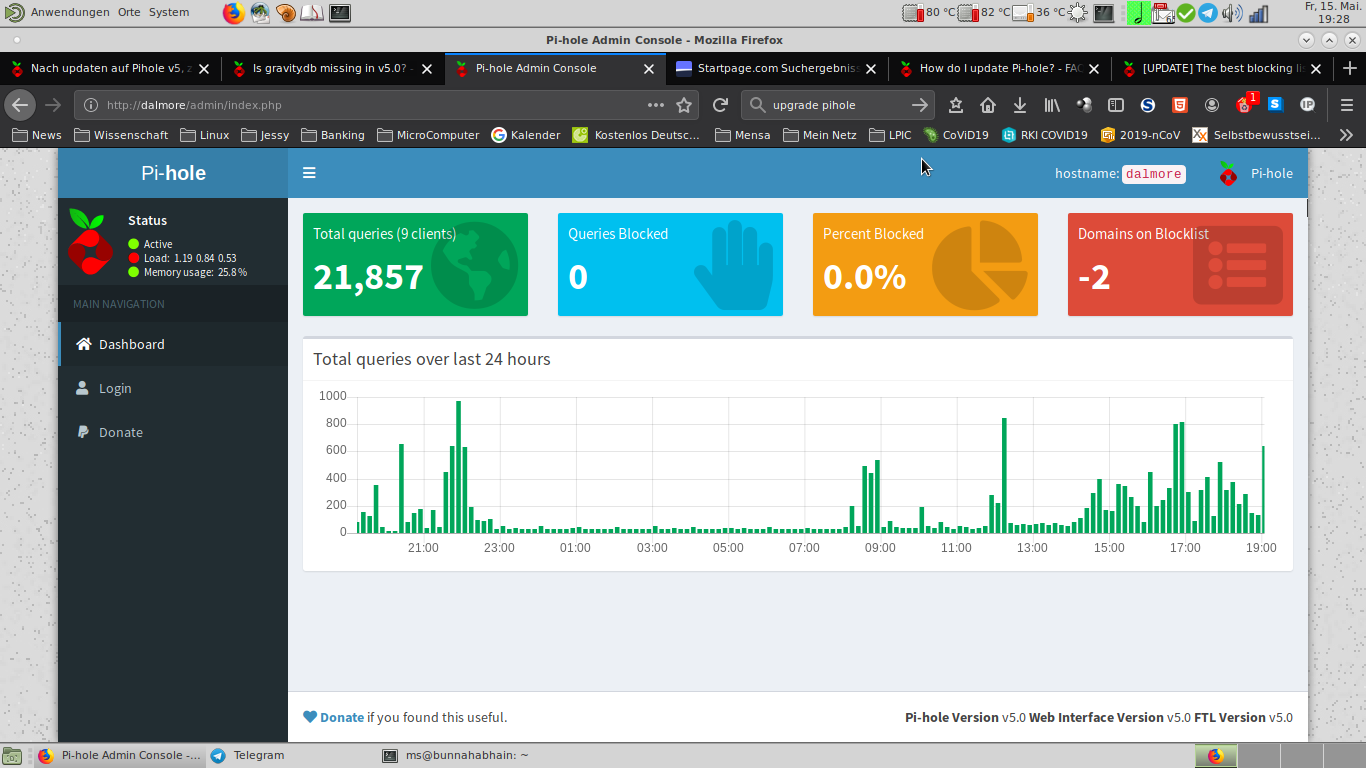Close the Pi-hole Admin Console tab
The width and height of the screenshot is (1366, 768).
(x=648, y=69)
